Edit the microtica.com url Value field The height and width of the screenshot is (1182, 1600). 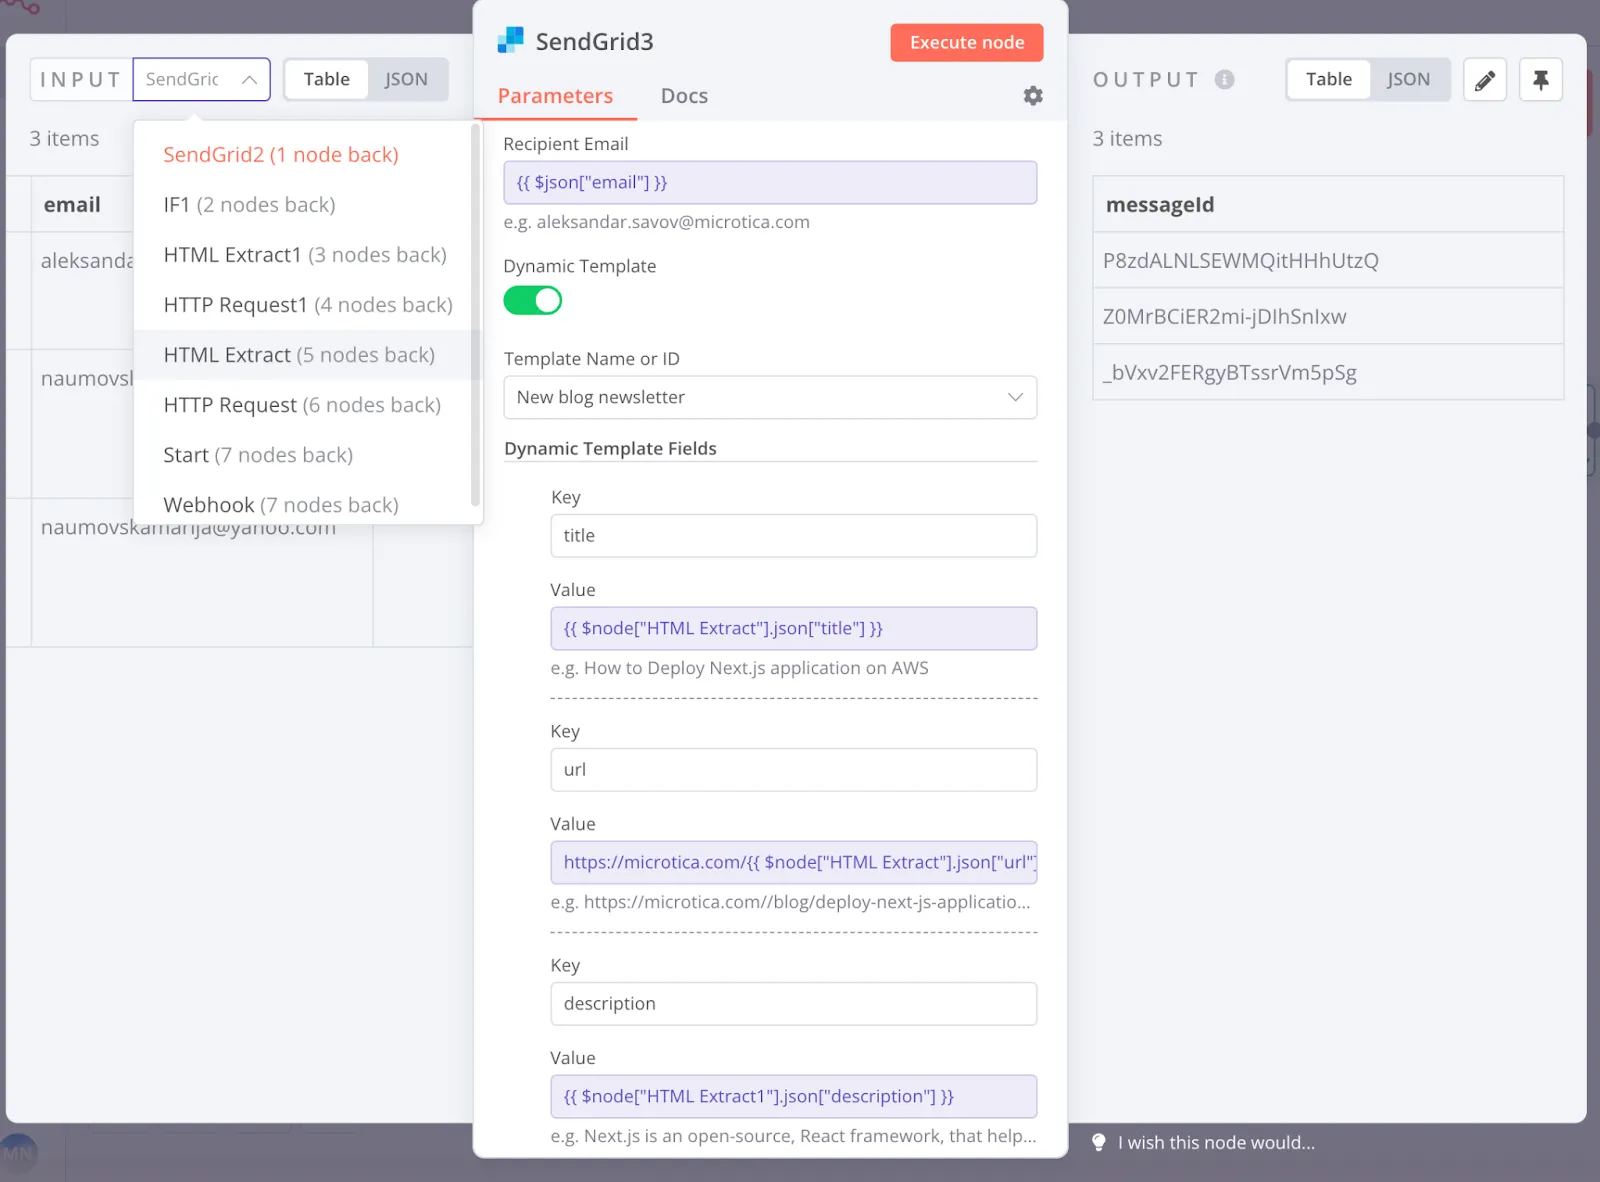click(x=793, y=863)
